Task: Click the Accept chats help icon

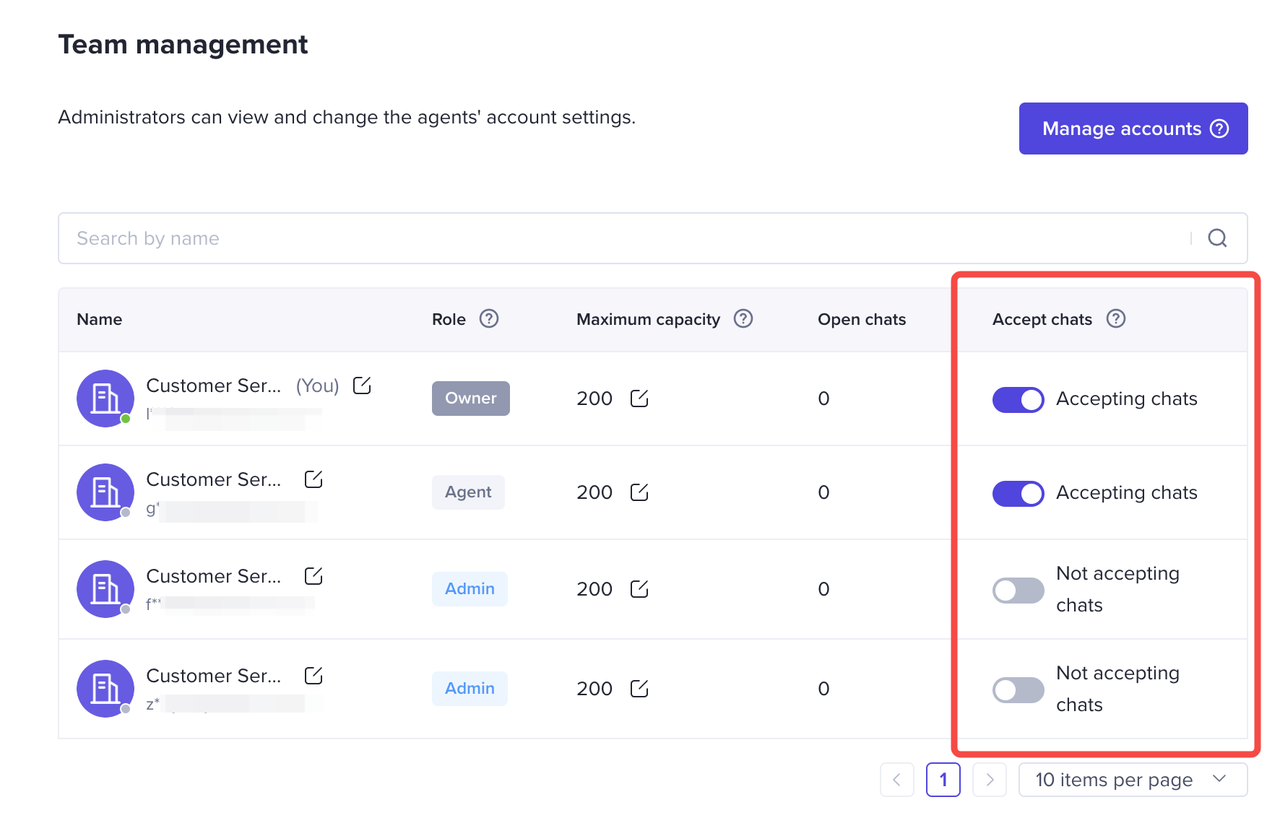Action: [1116, 319]
